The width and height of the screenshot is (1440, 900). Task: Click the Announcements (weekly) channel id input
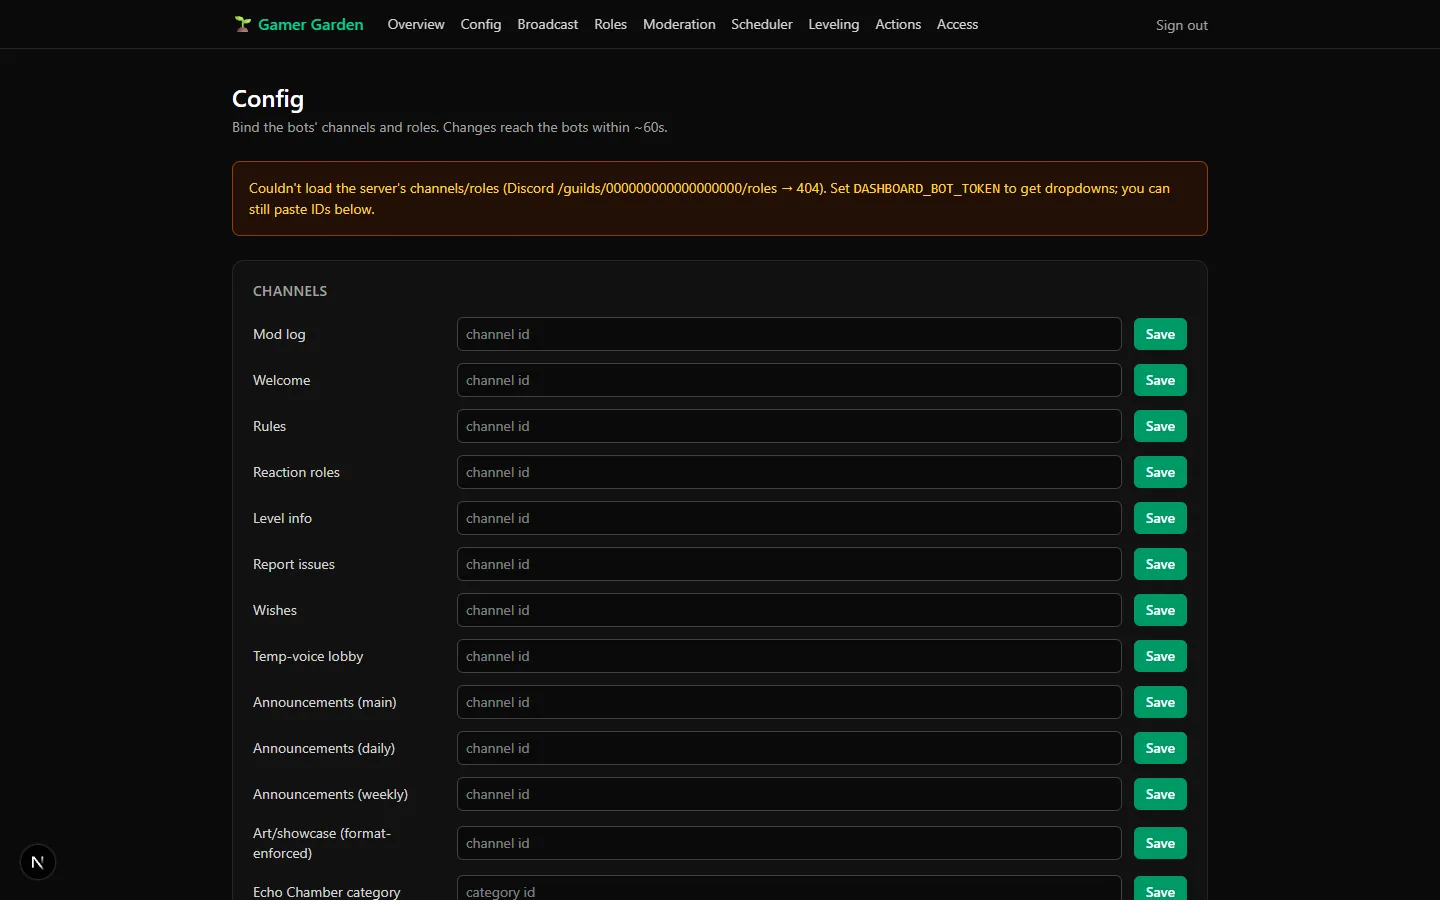[789, 794]
